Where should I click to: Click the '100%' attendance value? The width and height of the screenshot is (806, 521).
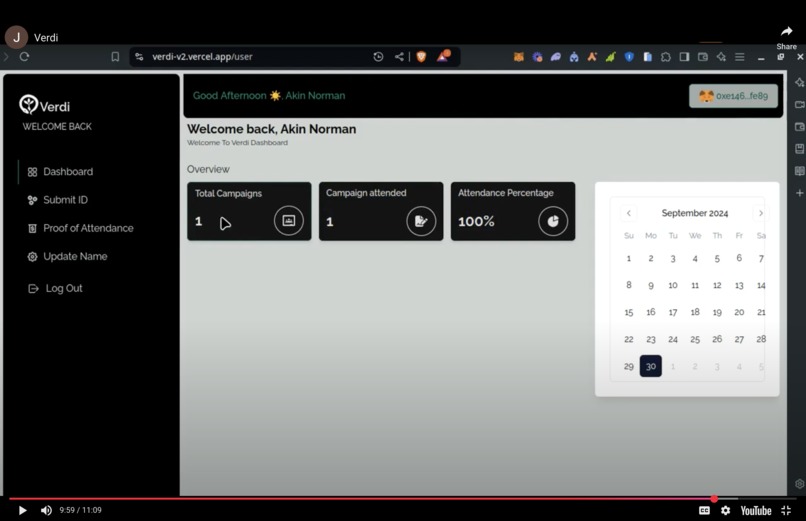click(476, 221)
